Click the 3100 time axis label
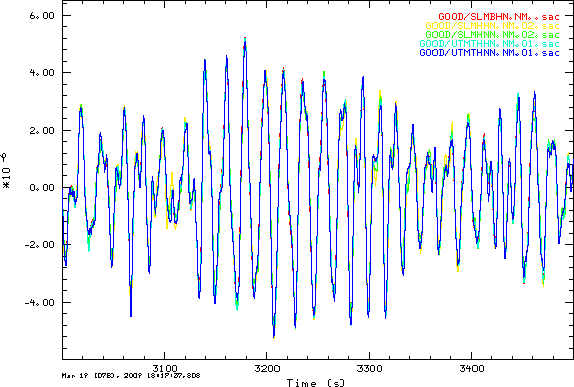This screenshot has width=574, height=387. [165, 368]
